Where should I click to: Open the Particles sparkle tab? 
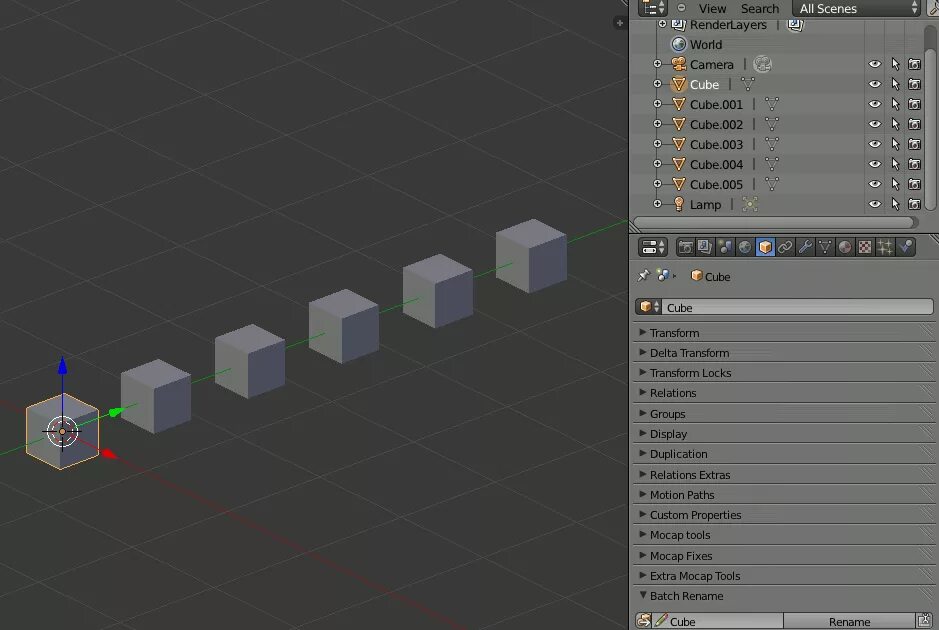click(x=885, y=247)
